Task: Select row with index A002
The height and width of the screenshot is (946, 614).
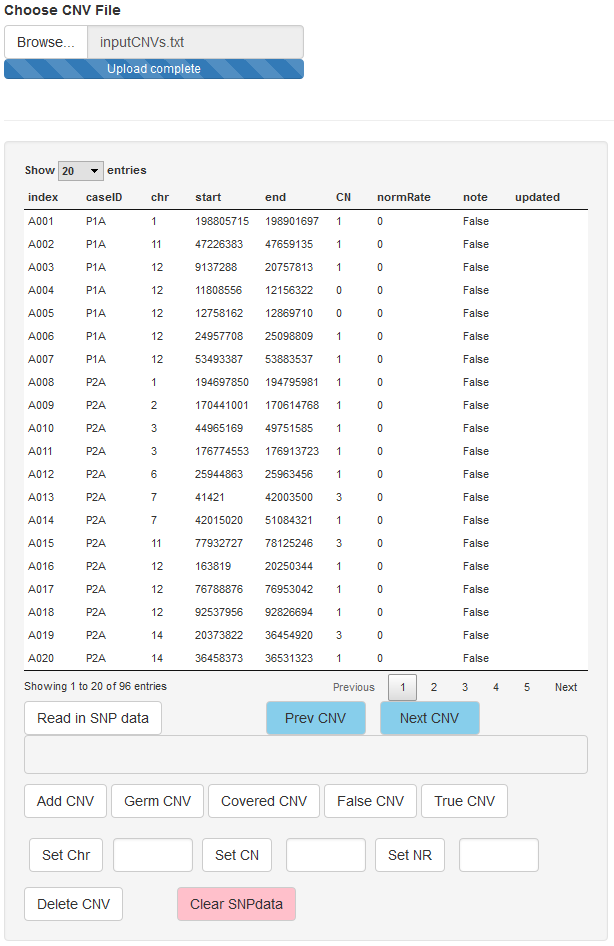Action: pos(306,244)
